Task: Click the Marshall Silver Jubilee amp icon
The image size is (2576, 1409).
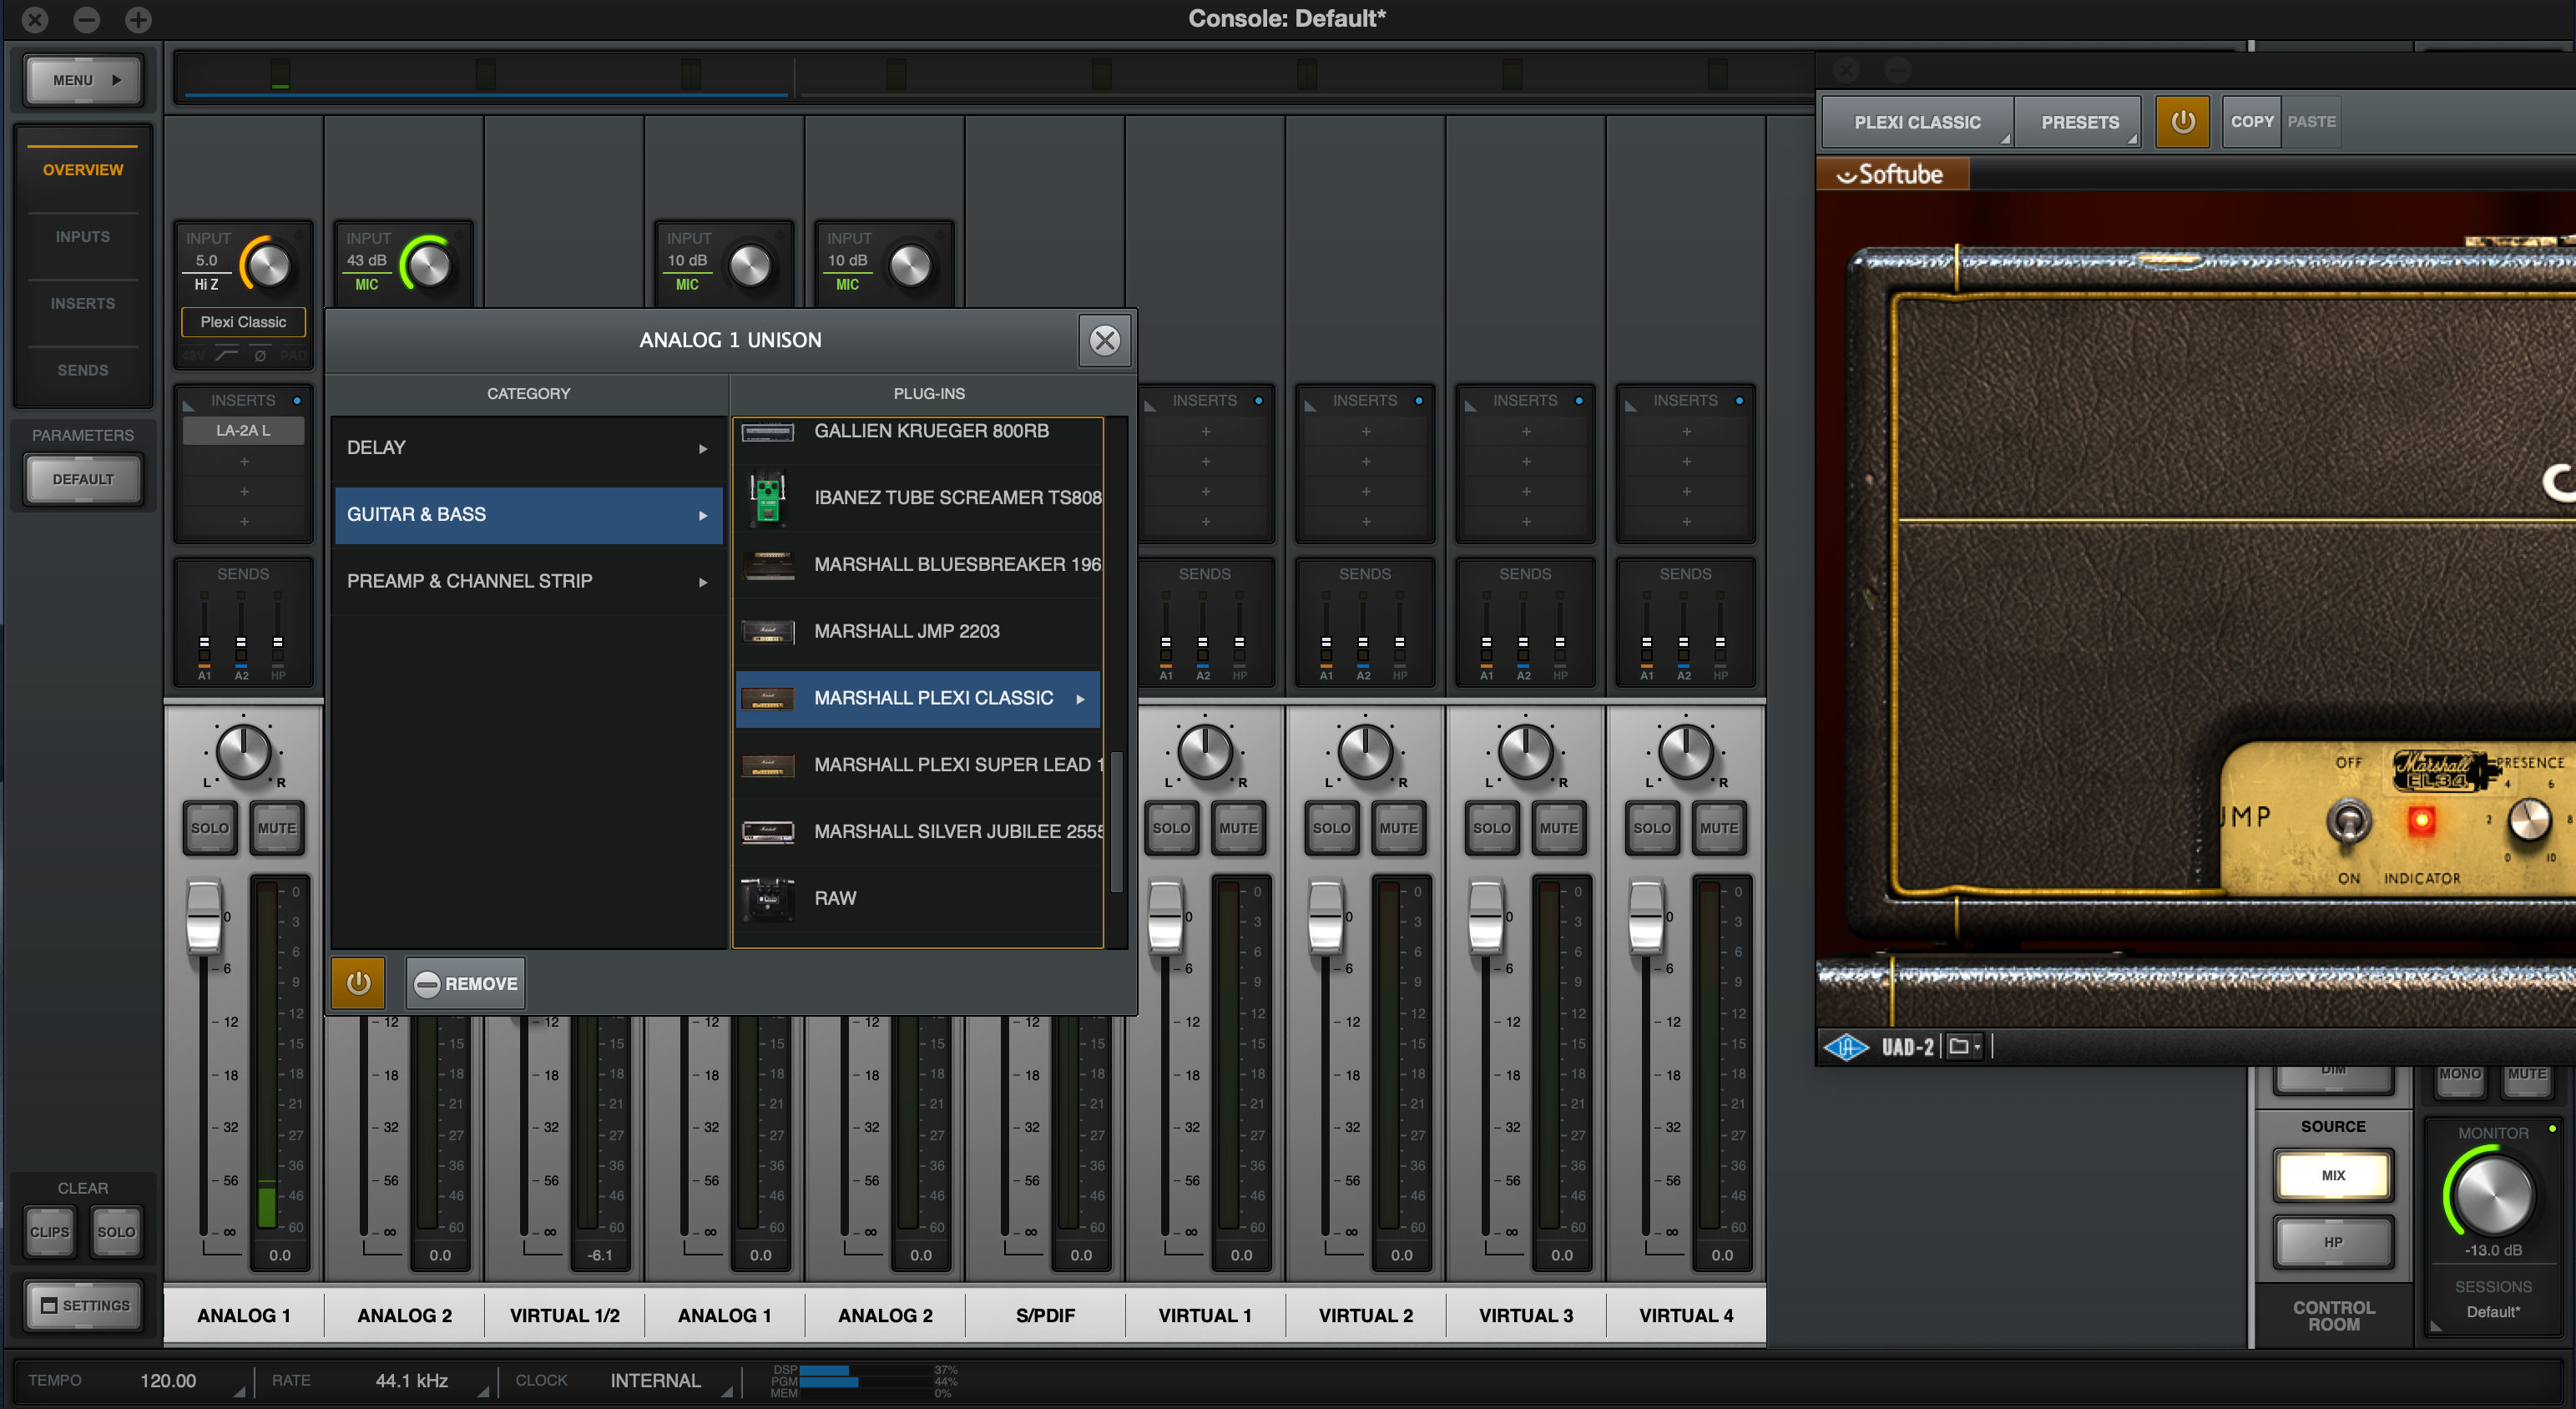Action: pos(767,831)
